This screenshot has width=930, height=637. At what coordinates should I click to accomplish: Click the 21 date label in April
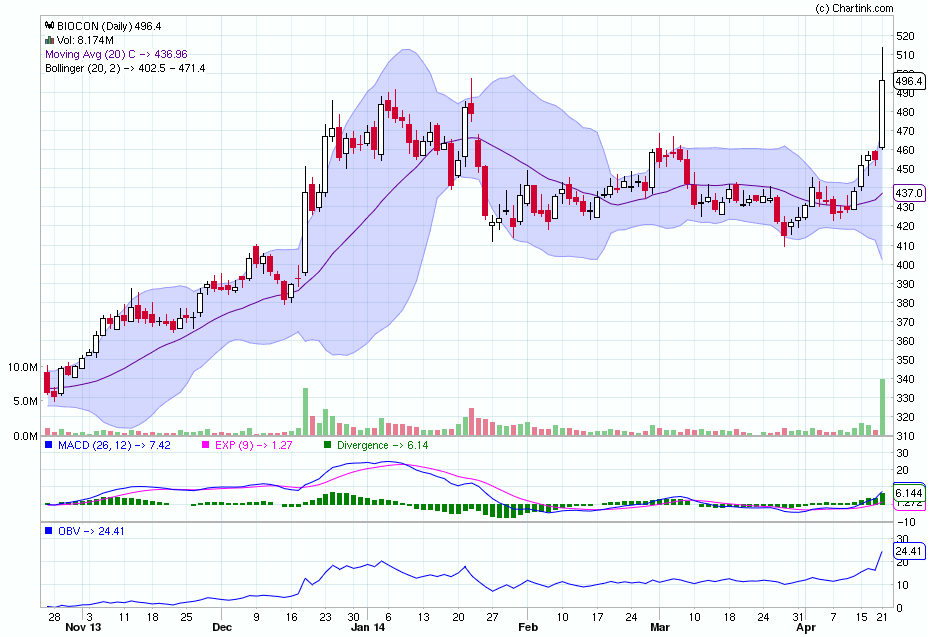882,617
